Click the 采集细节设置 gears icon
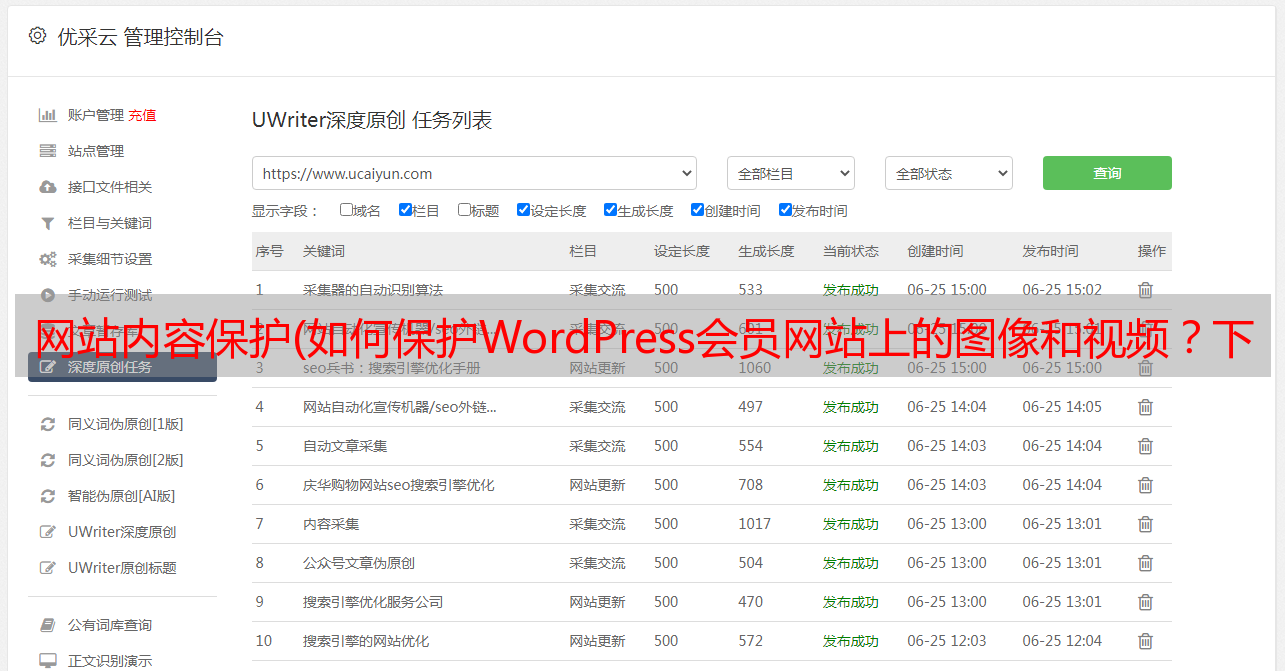 coord(47,259)
